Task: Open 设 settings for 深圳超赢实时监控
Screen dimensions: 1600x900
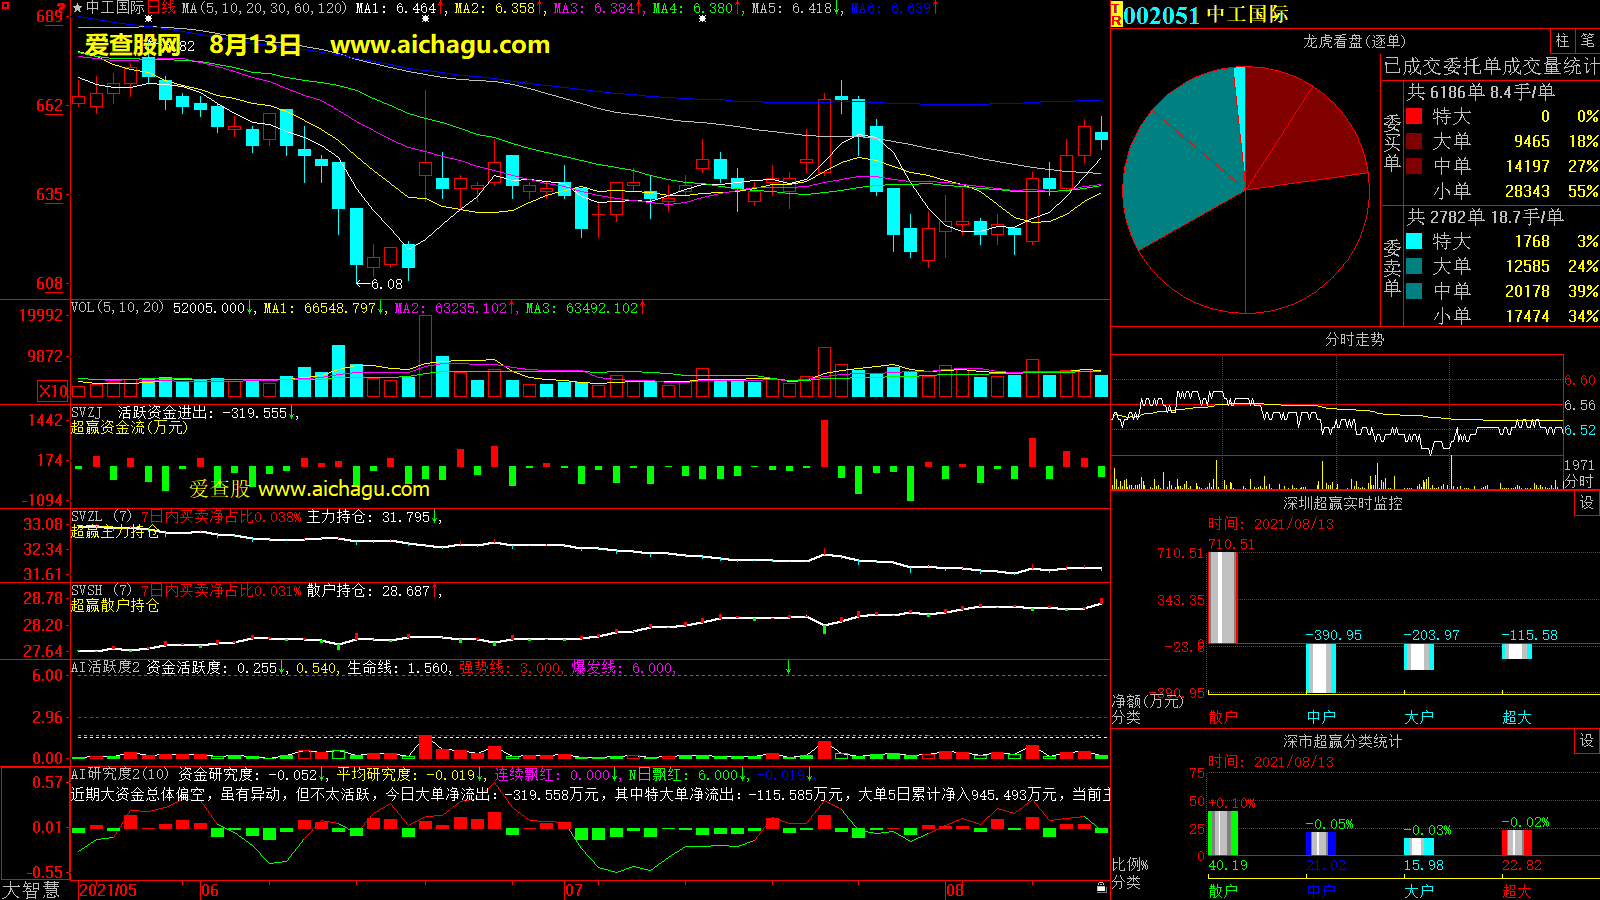Action: tap(1587, 503)
